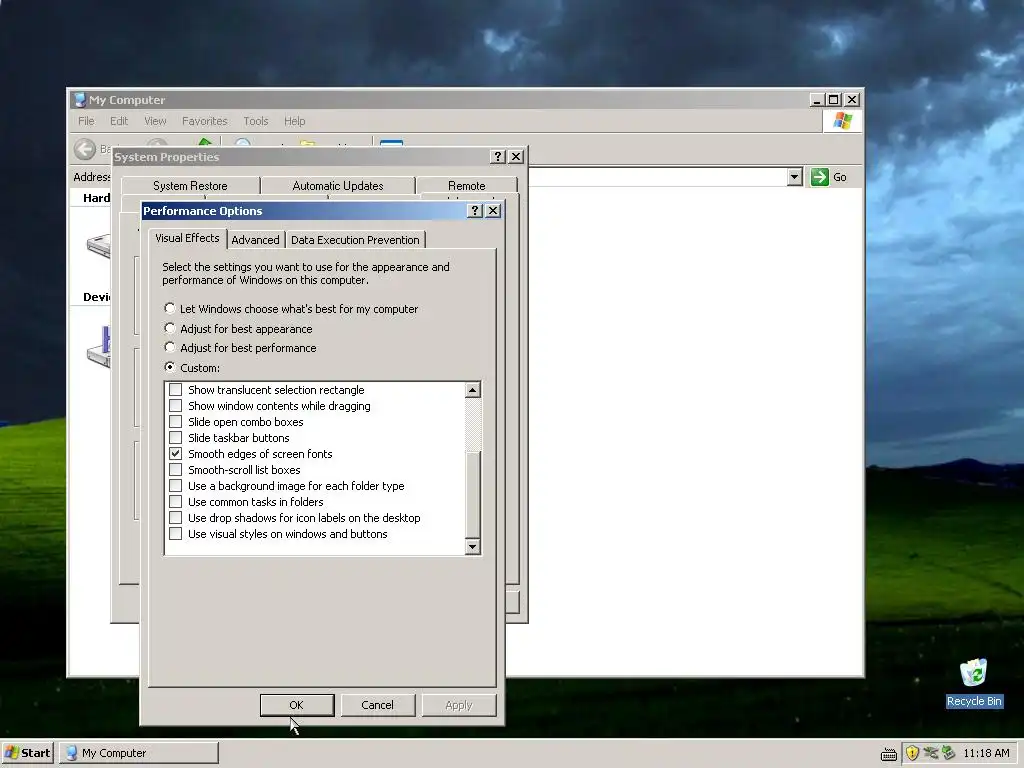Open the View menu
This screenshot has height=768, width=1024.
point(155,121)
